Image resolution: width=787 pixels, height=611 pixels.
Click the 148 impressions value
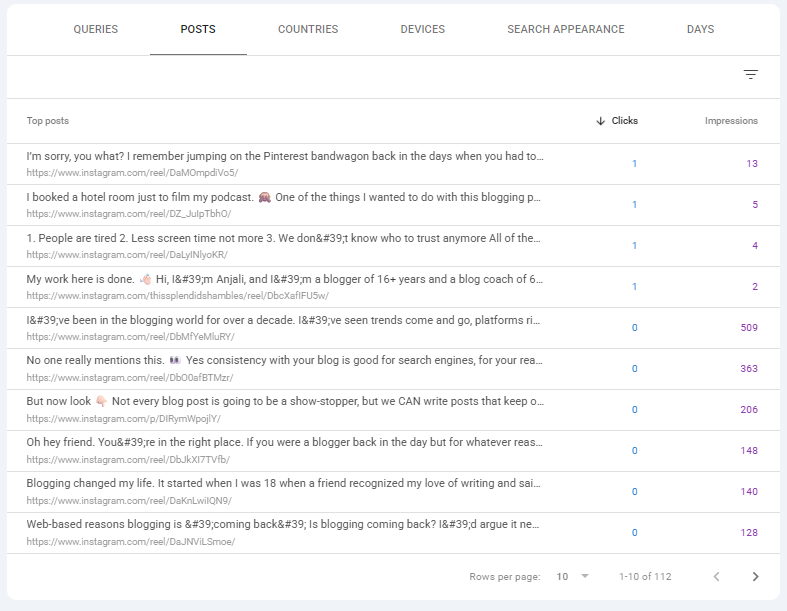[749, 451]
